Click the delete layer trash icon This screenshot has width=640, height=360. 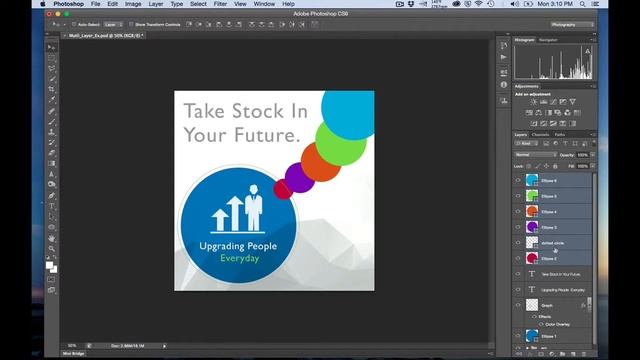(x=584, y=354)
